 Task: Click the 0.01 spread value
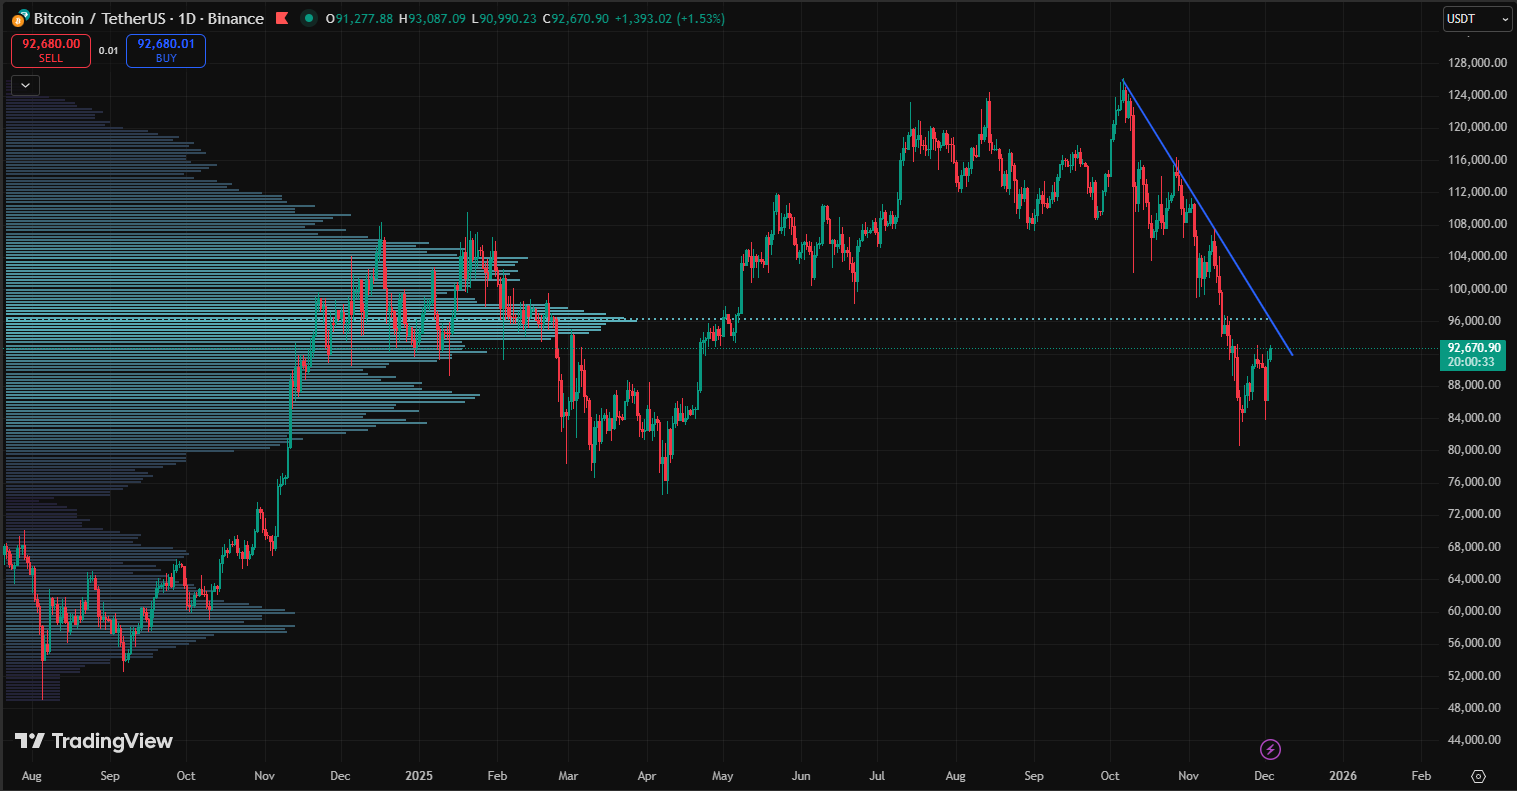pos(108,51)
